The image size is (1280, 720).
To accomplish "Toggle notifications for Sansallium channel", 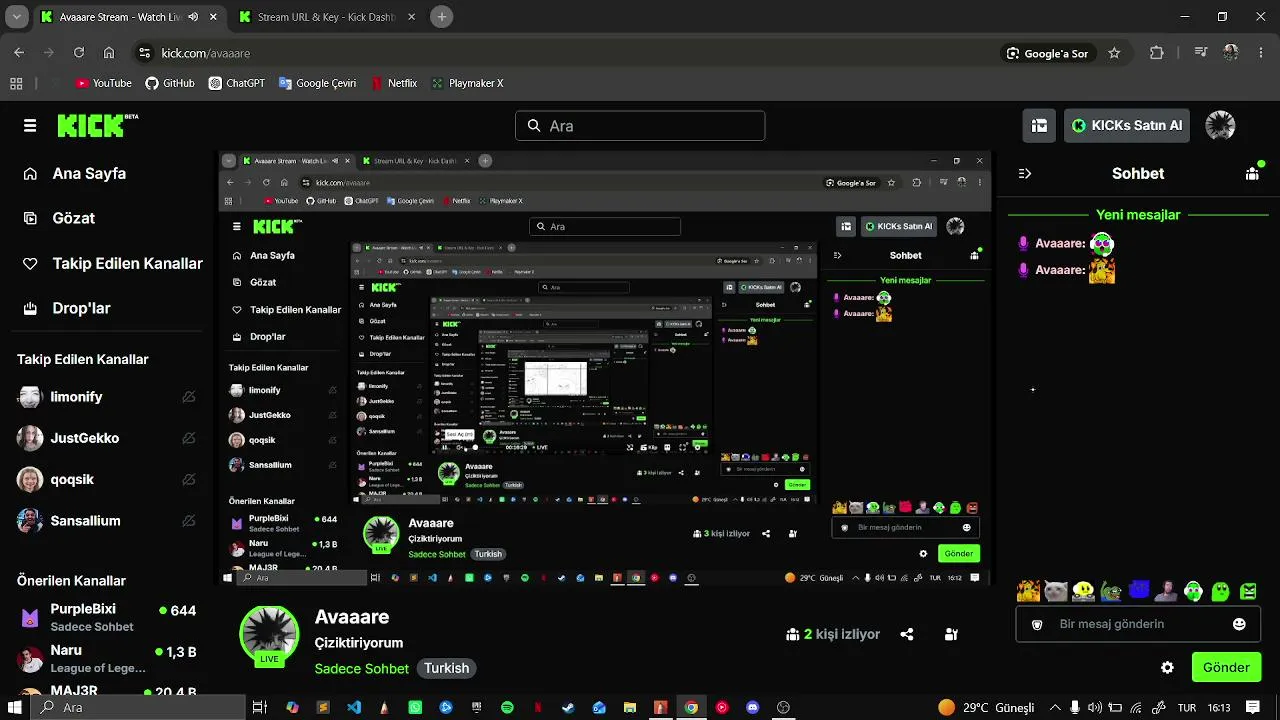I will (x=189, y=521).
